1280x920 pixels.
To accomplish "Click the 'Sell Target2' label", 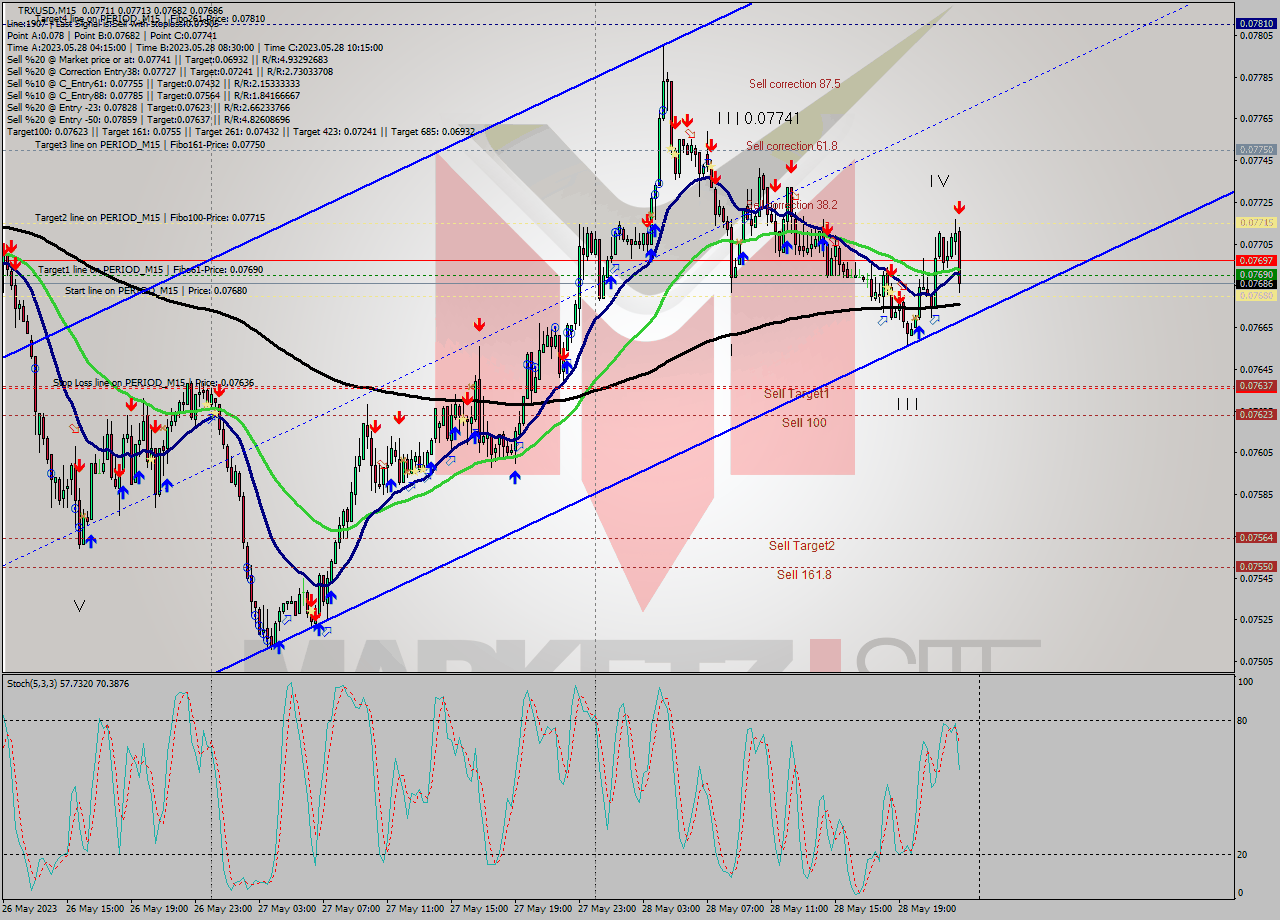I will pyautogui.click(x=802, y=546).
